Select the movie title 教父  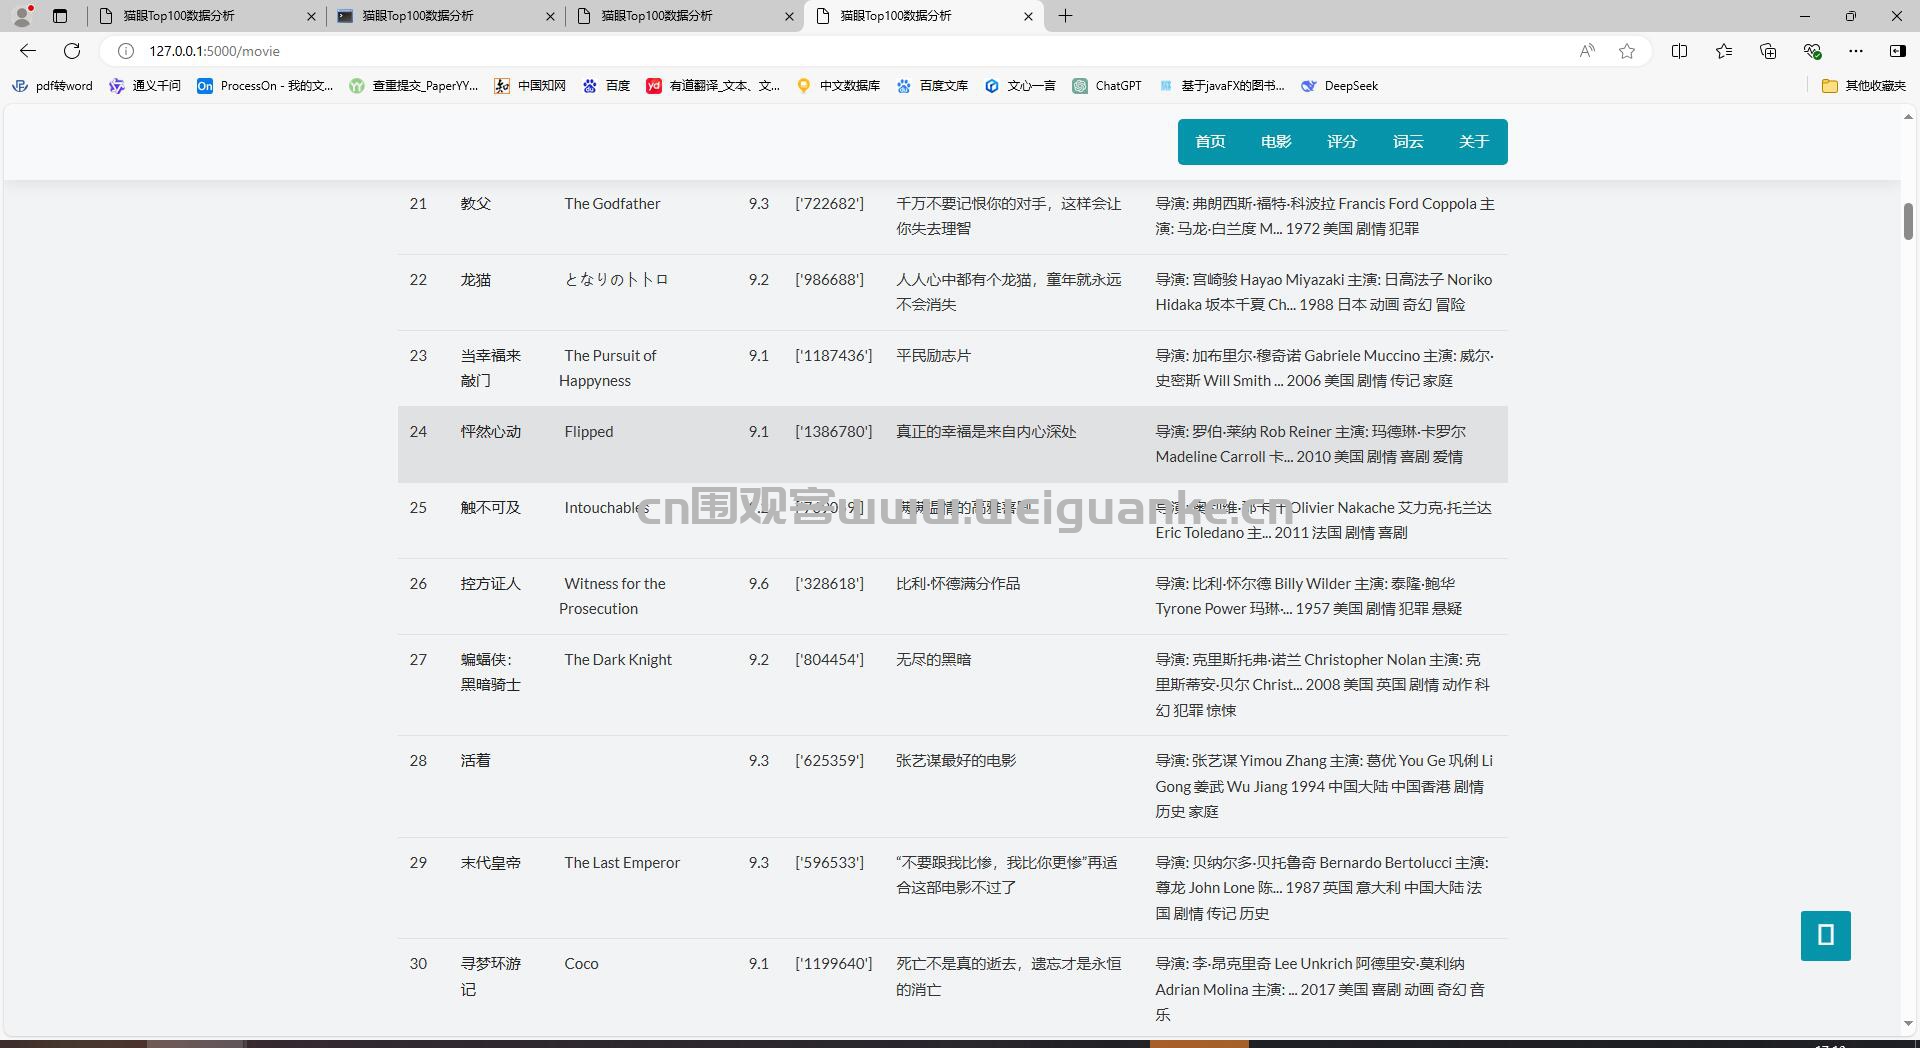tap(476, 204)
